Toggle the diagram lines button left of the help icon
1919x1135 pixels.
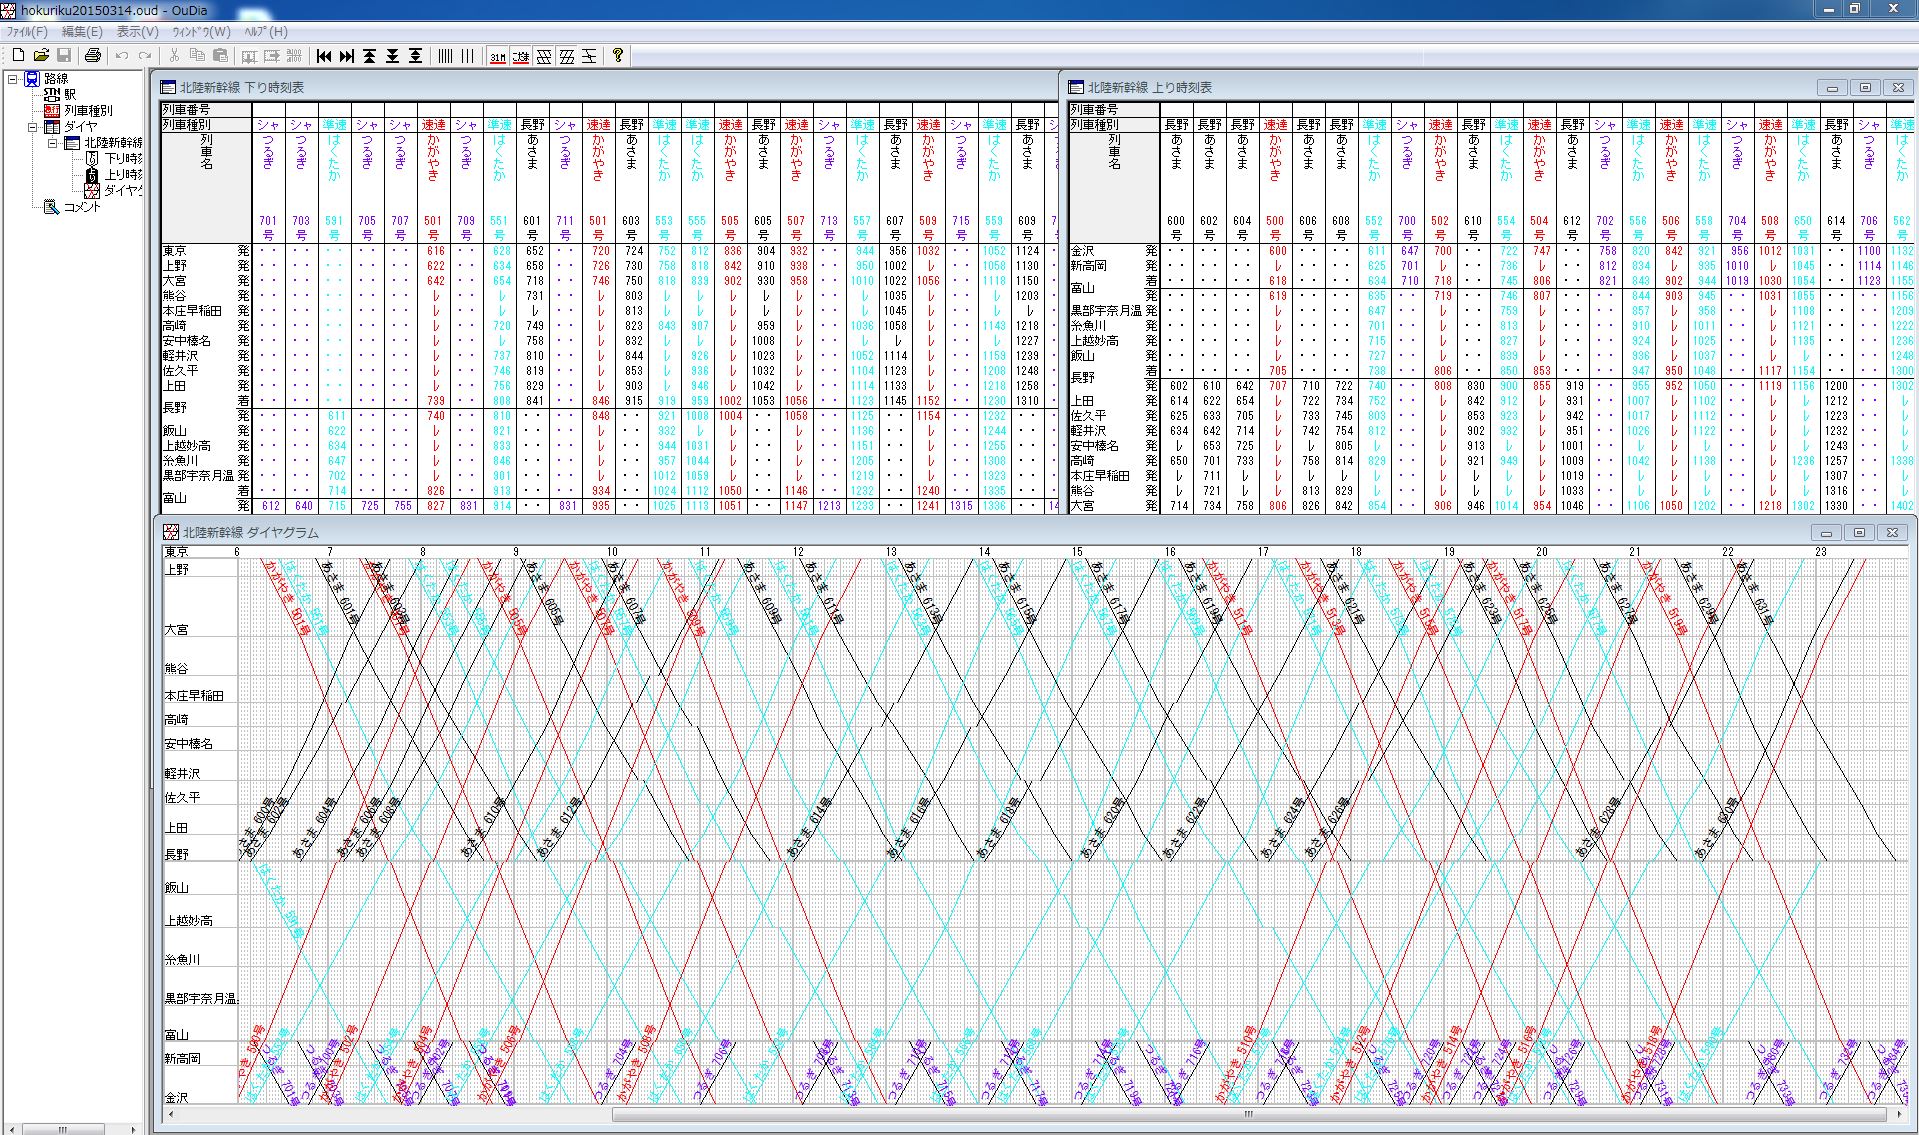coord(590,56)
